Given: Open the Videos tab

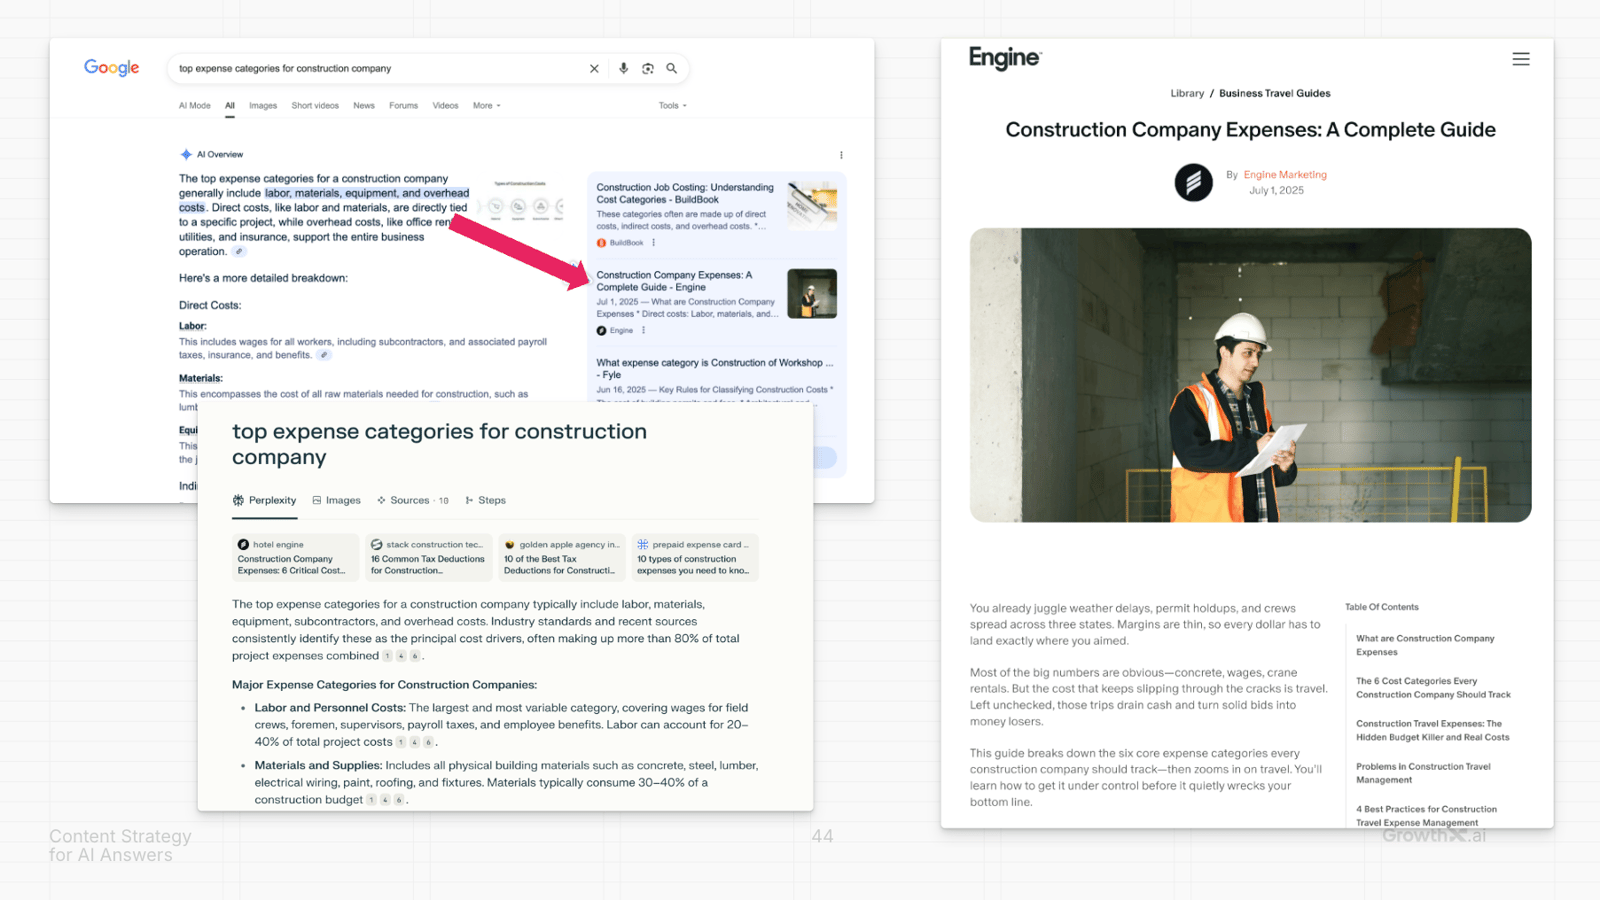Looking at the screenshot, I should tap(446, 106).
